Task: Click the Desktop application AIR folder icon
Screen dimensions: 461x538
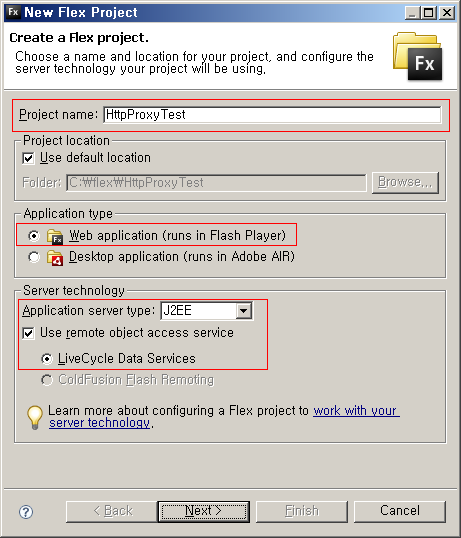Action: [55, 258]
